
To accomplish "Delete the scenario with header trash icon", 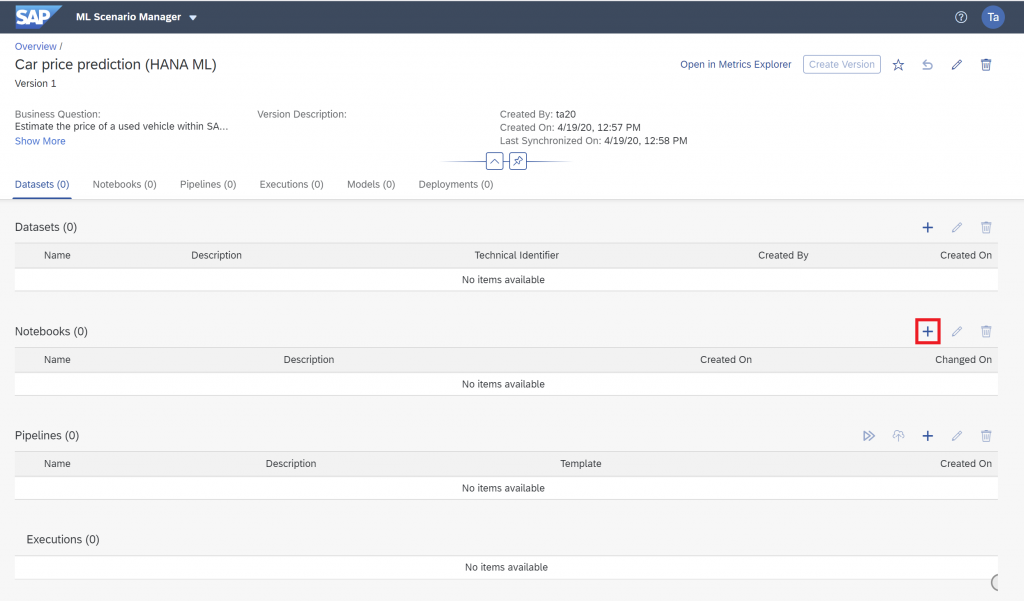I will tap(986, 65).
